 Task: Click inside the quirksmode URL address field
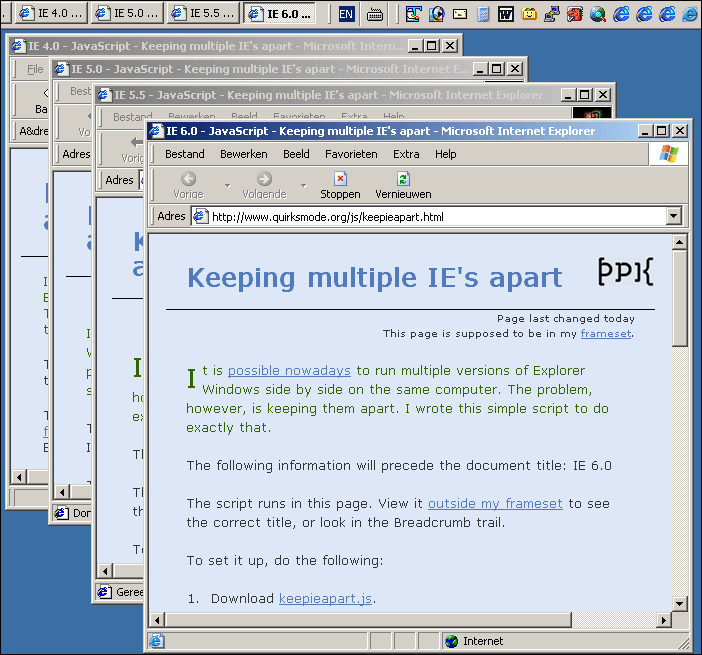(x=430, y=216)
